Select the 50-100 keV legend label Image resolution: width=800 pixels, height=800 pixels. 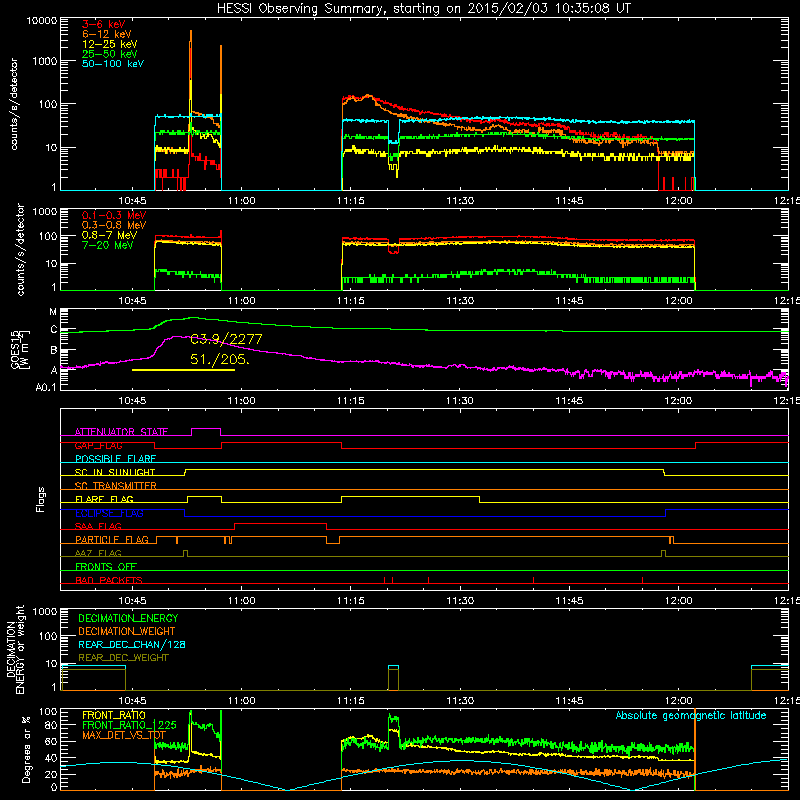pos(113,64)
